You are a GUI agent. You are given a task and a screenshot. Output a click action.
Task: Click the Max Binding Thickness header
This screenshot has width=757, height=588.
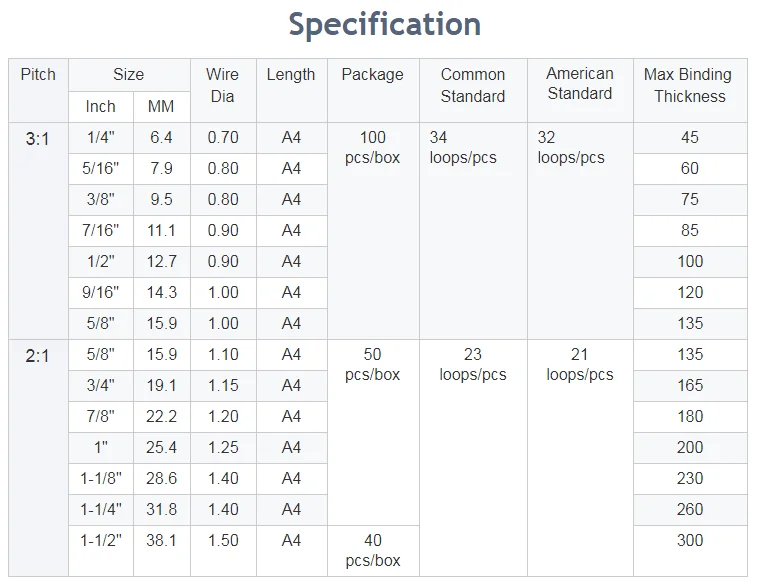tap(688, 85)
